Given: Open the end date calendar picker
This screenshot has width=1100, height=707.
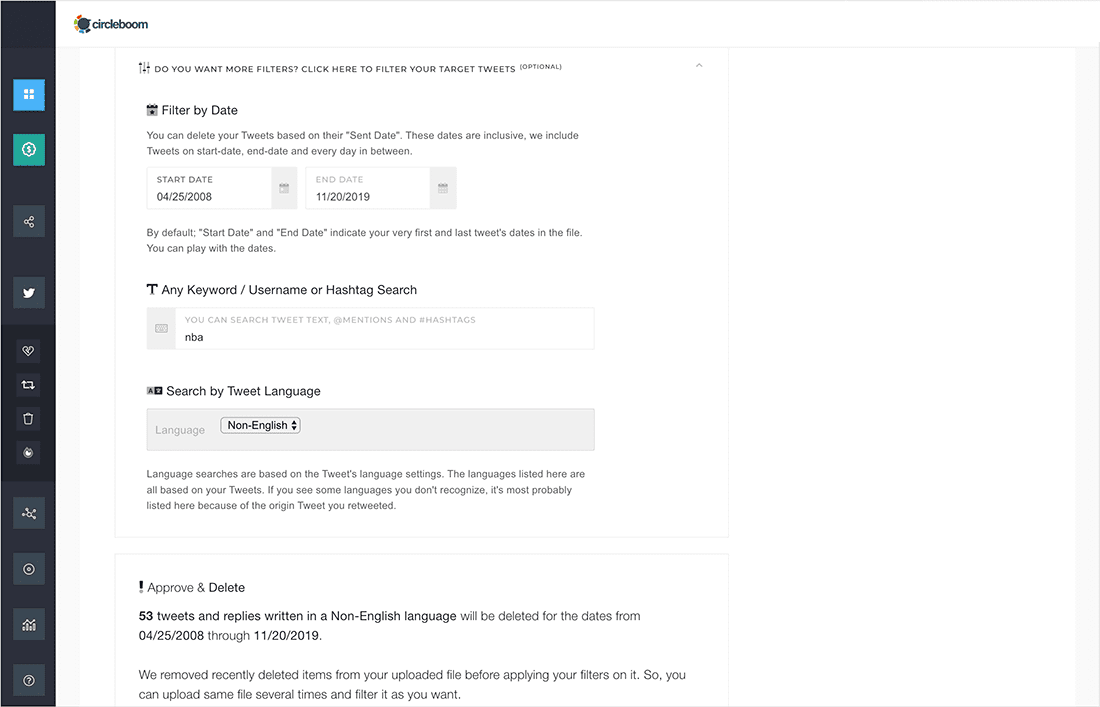Looking at the screenshot, I should tap(443, 187).
